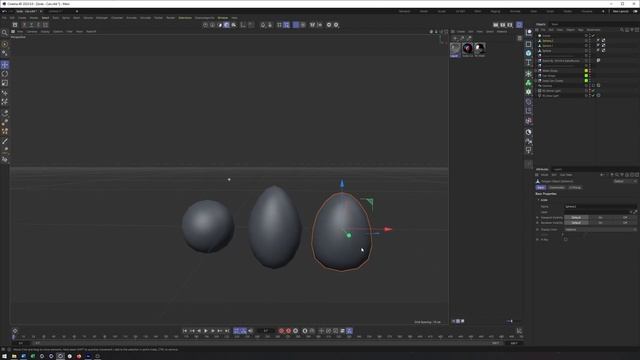Screen dimensions: 640x360
Task: Set Renderer Visibility to Off
Action: [624, 223]
